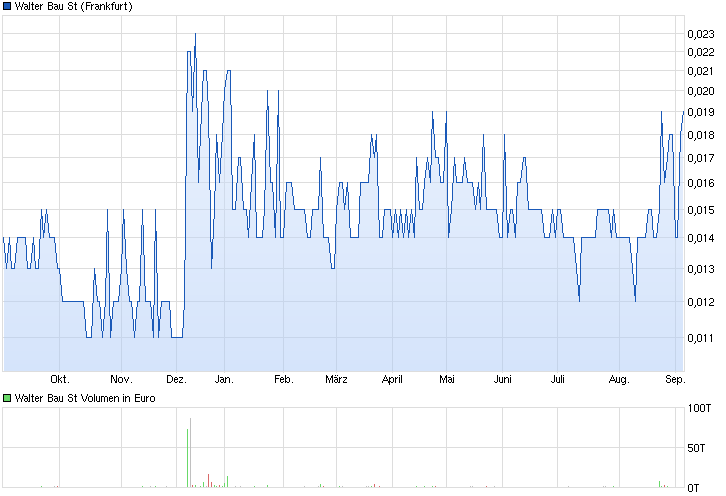Click the blue legend square beside Walter Bau St
The image size is (726, 496).
(x=7, y=6)
